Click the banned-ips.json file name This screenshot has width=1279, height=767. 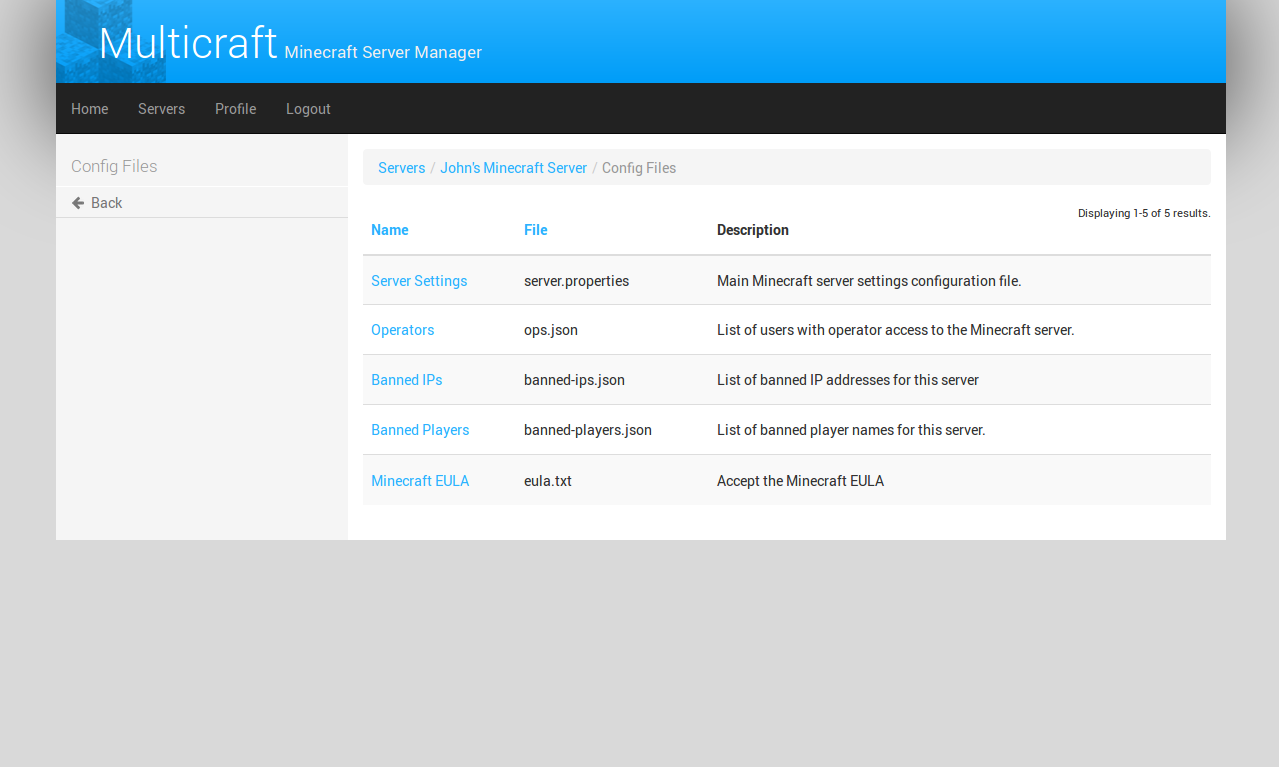tap(574, 380)
